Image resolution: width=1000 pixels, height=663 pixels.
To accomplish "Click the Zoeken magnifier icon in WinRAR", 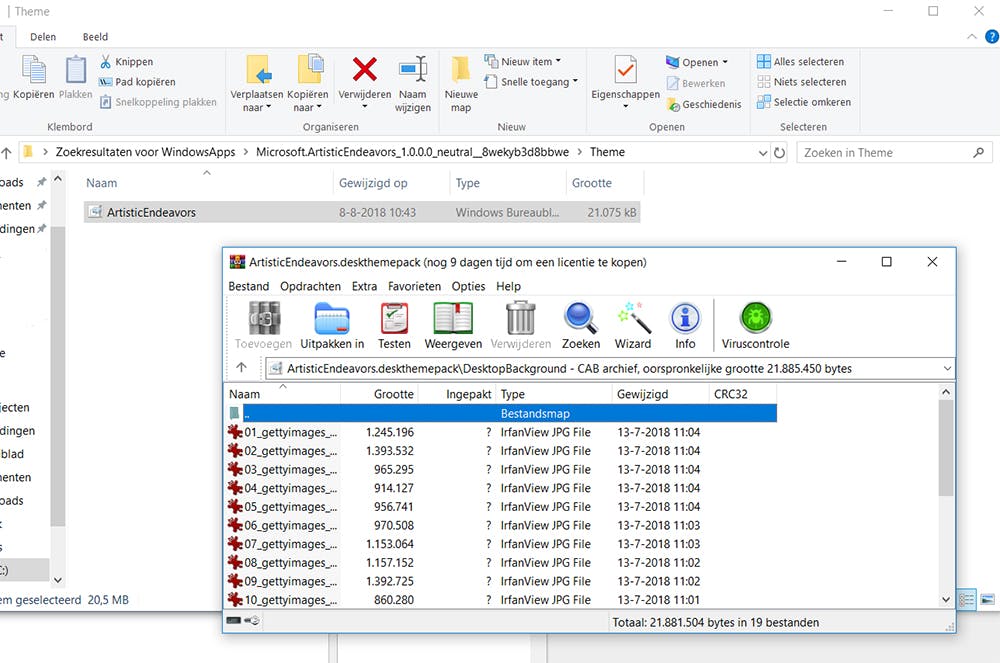I will (x=581, y=322).
